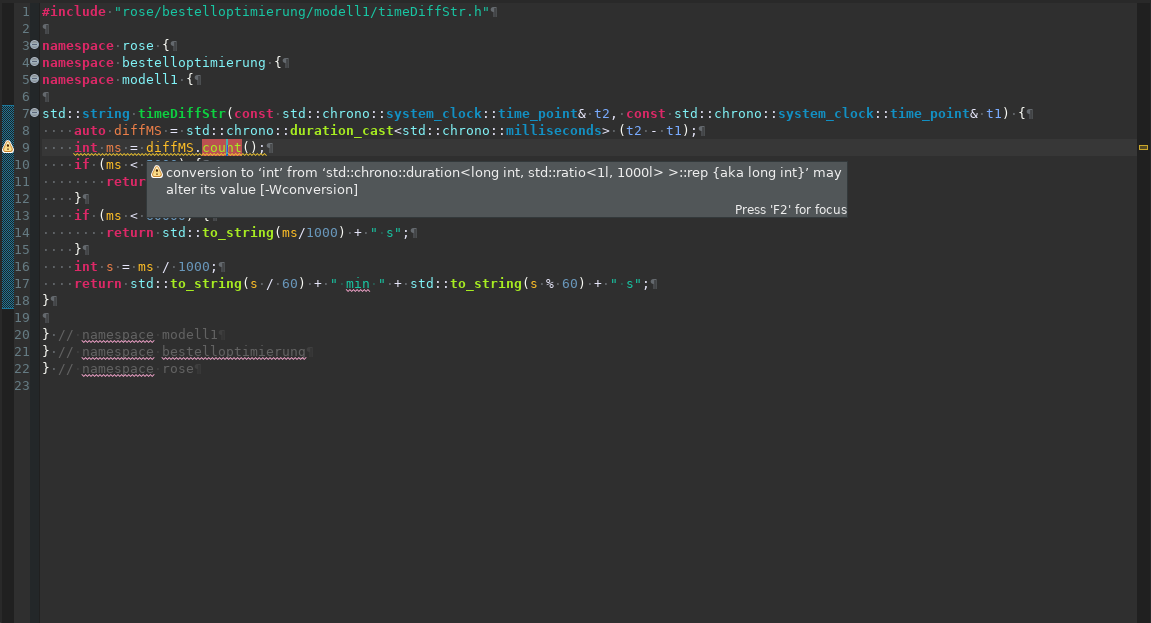Click to_string call on line 14
Screen dimensions: 1151x623
[238, 233]
